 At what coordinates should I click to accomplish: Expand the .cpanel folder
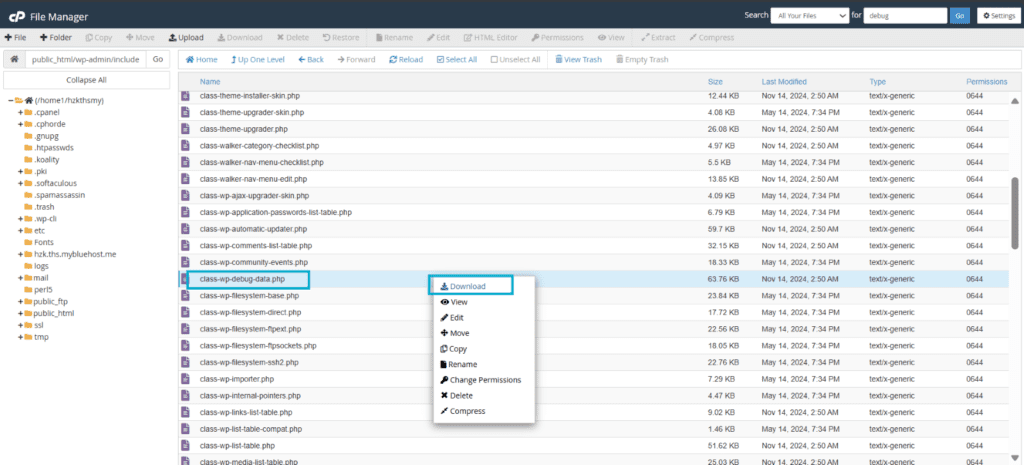[x=20, y=112]
